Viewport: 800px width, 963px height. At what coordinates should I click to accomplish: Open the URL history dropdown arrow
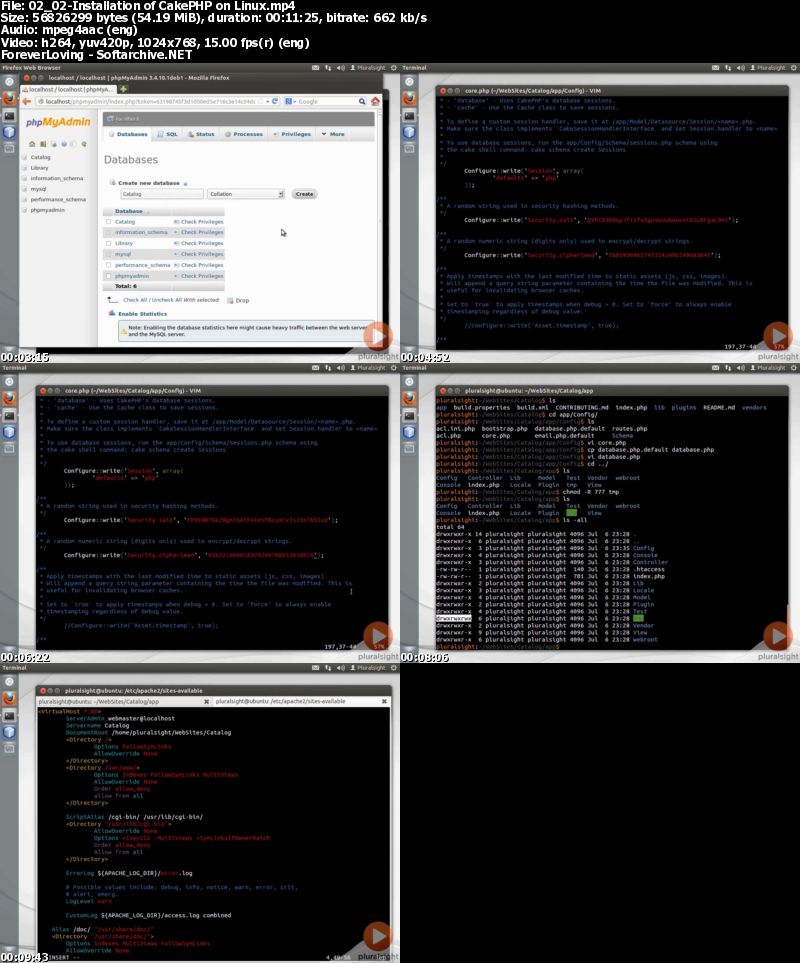coord(268,101)
